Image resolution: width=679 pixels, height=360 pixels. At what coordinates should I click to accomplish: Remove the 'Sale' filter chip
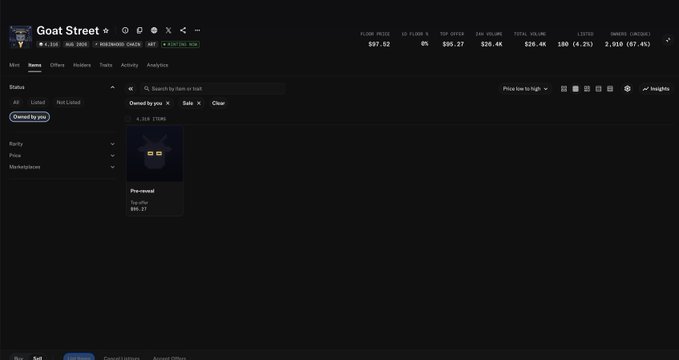[199, 103]
